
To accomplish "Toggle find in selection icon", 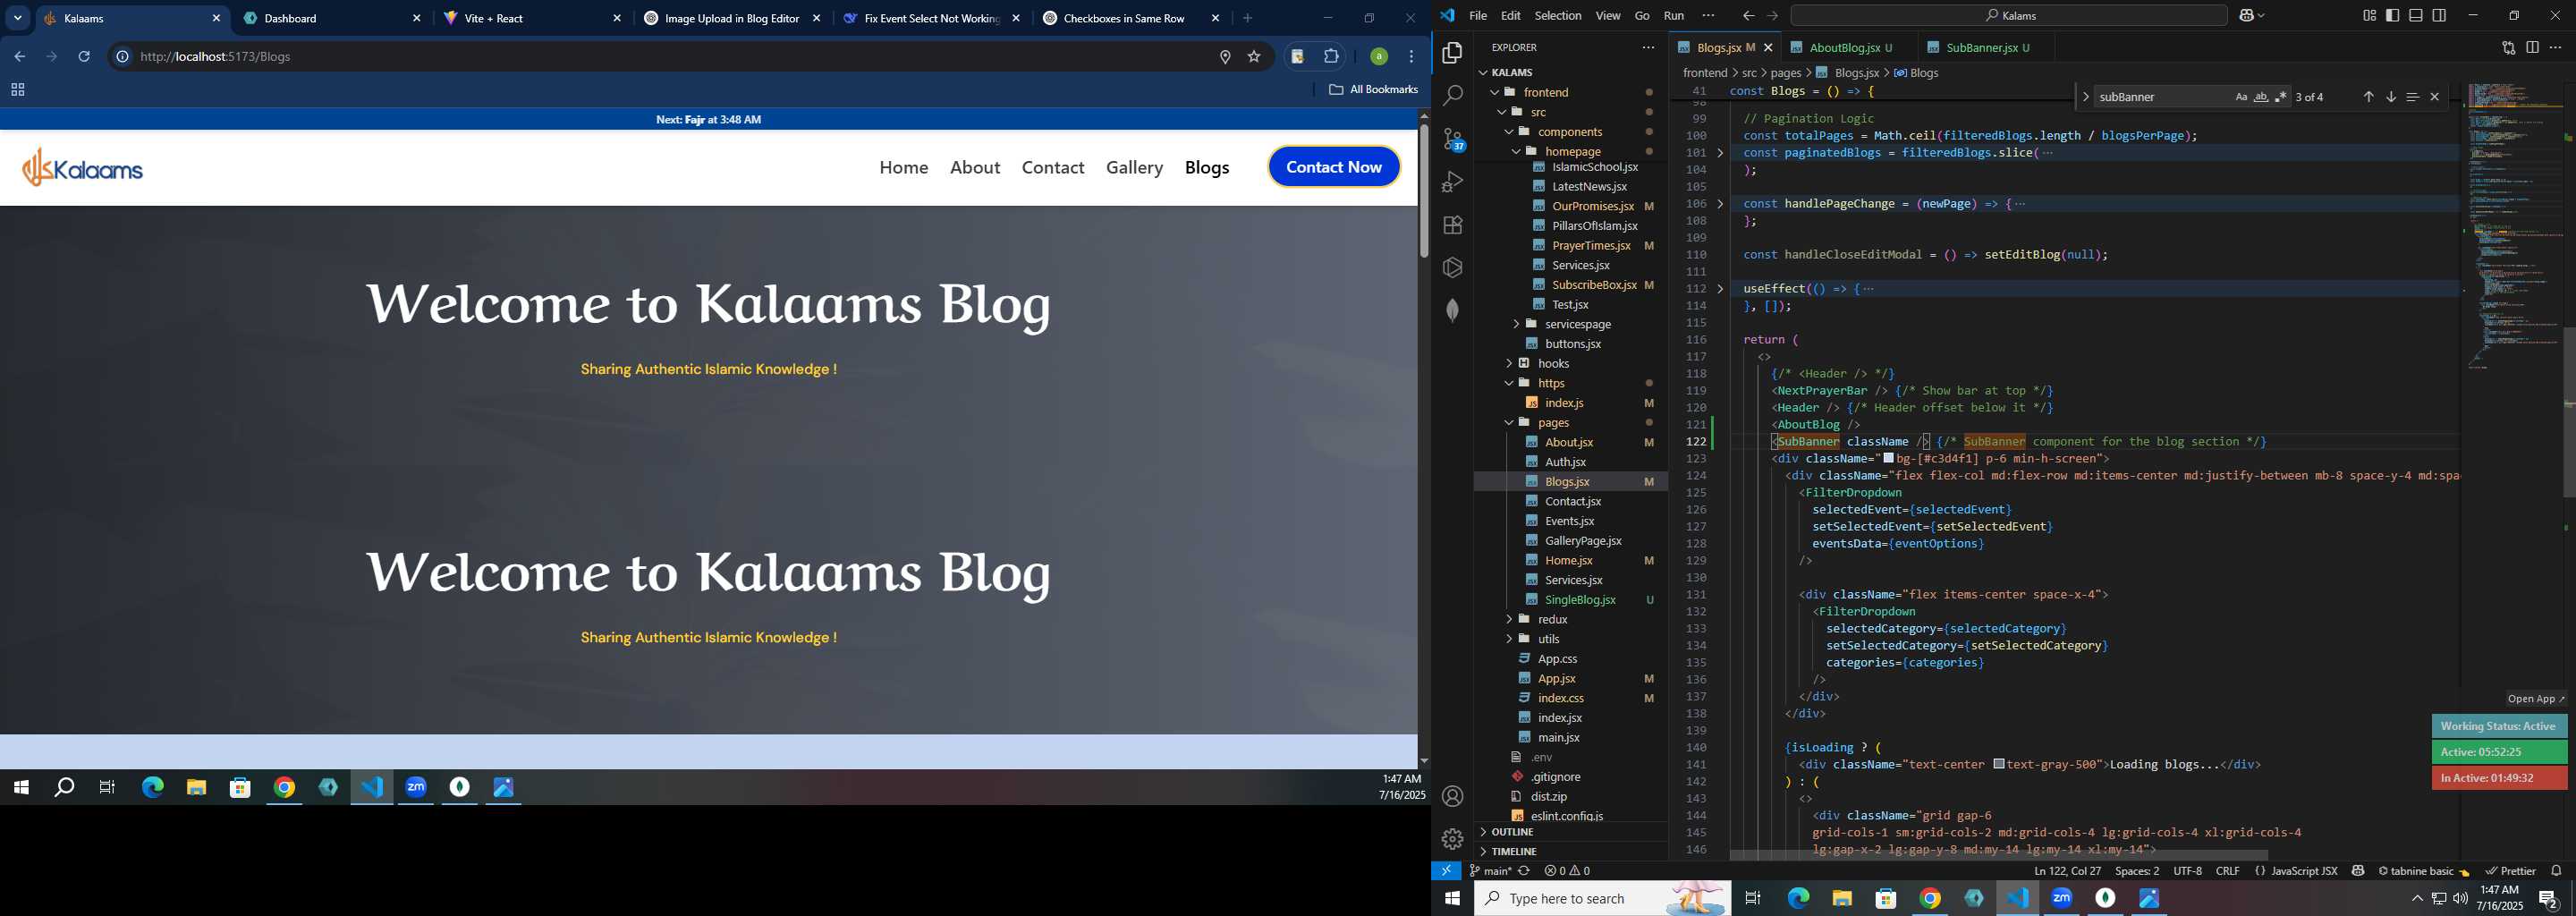I will point(2413,97).
